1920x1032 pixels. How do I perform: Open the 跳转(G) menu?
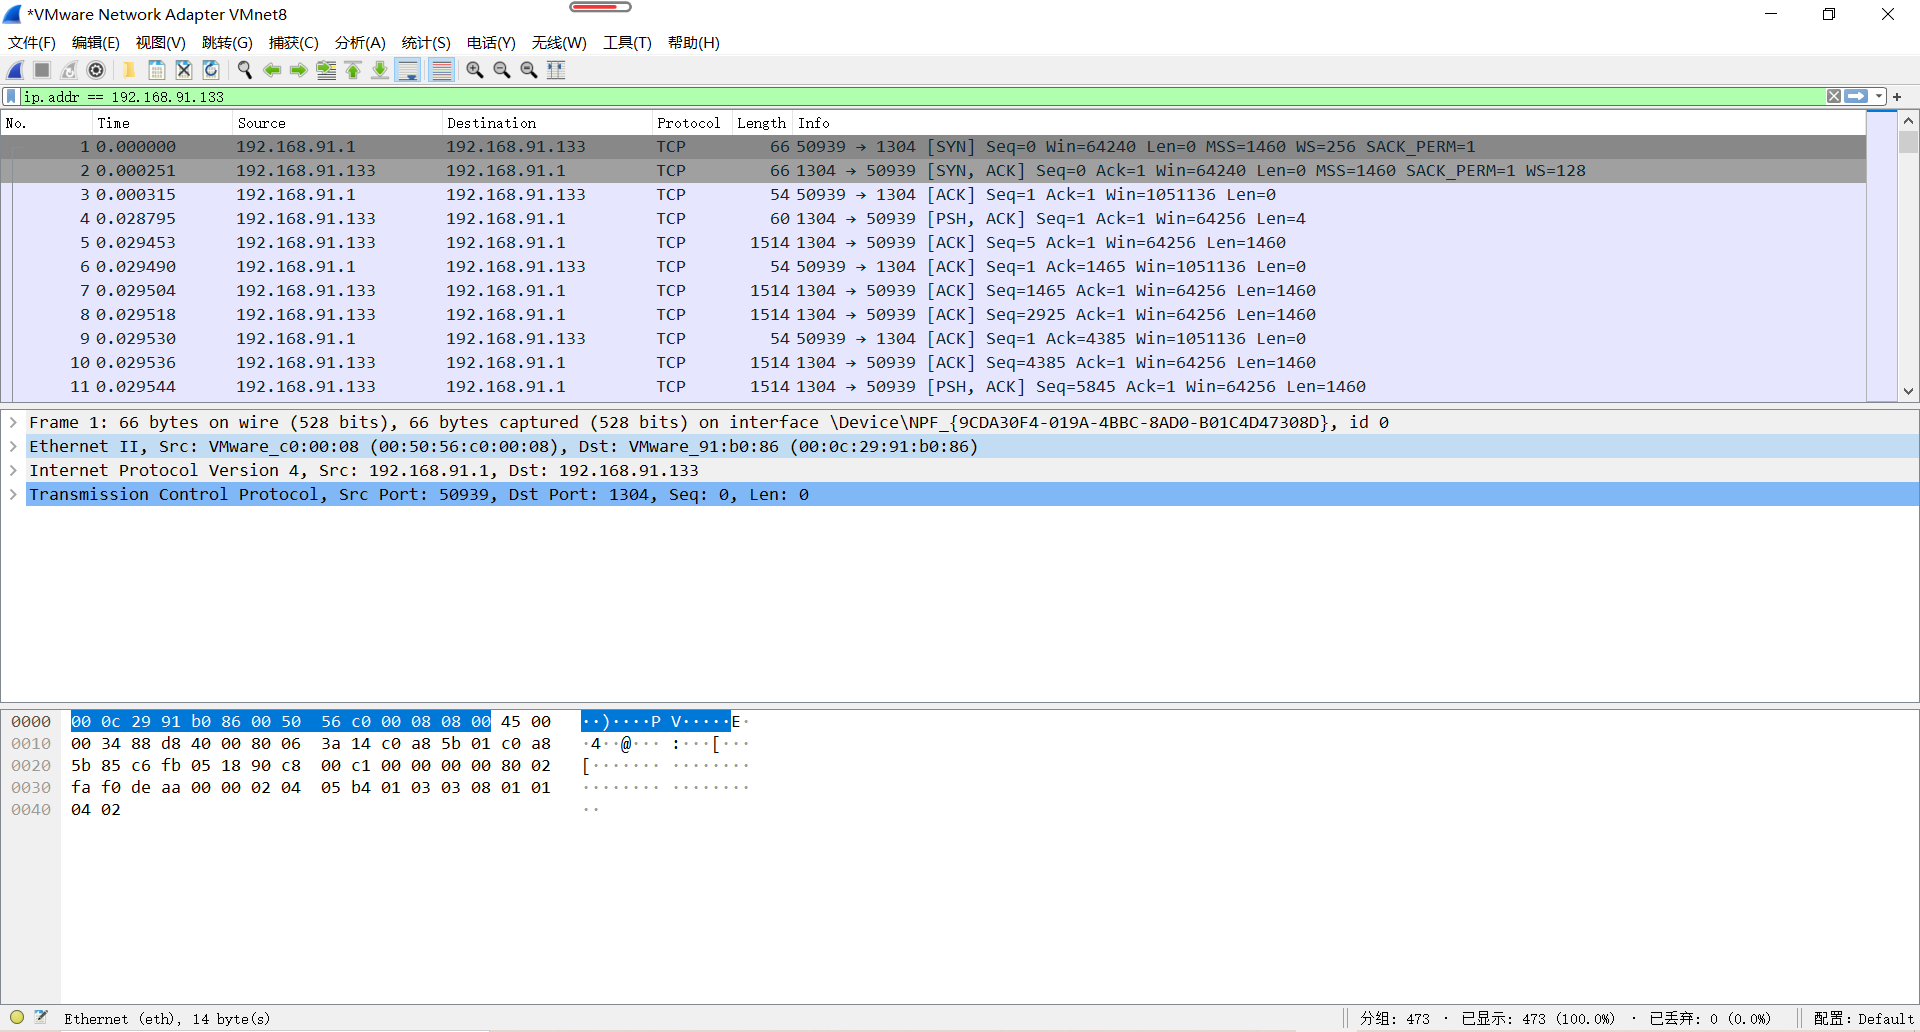coord(227,43)
